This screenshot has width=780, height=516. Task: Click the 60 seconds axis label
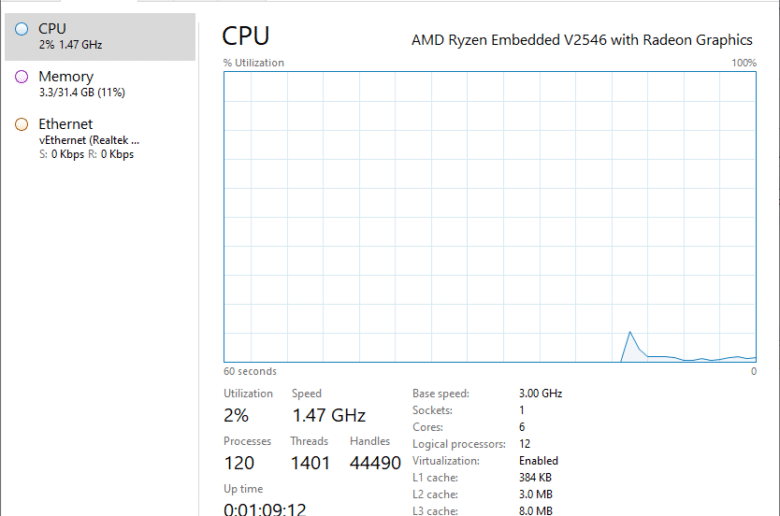click(250, 371)
